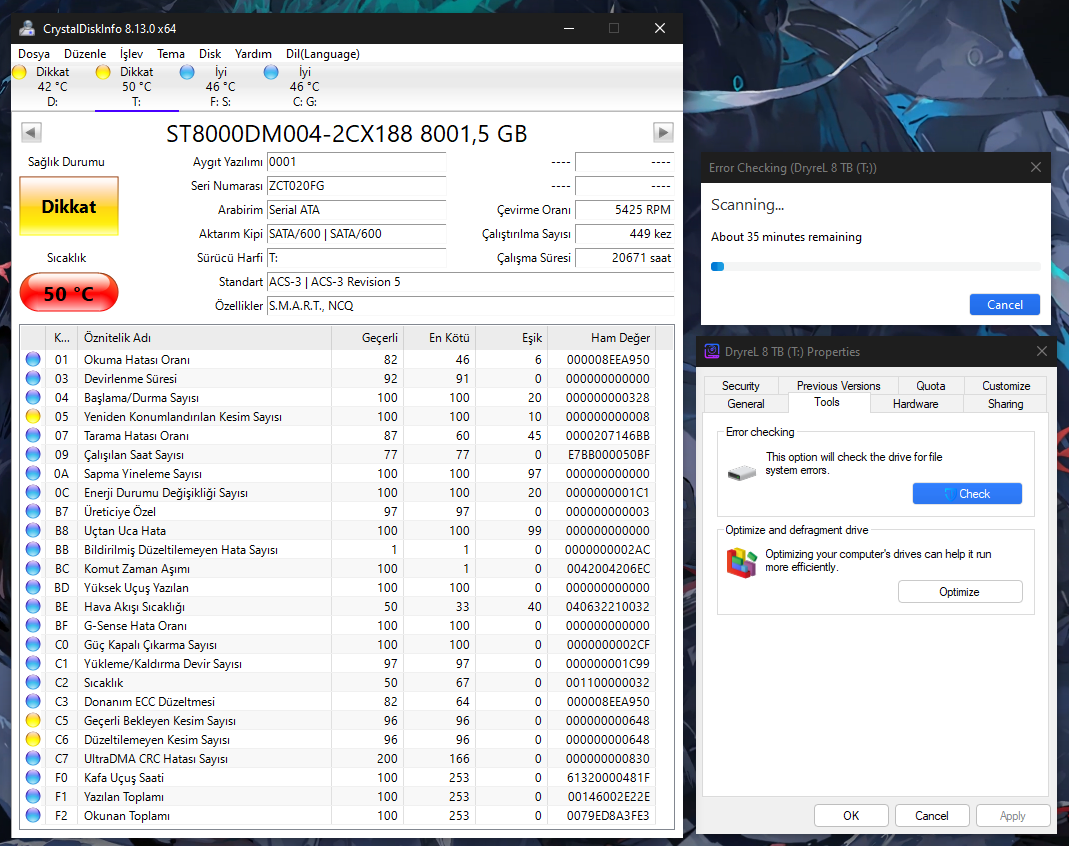Click the Çalışma Süresi value 20671 saat
This screenshot has height=846, width=1069.
point(624,258)
